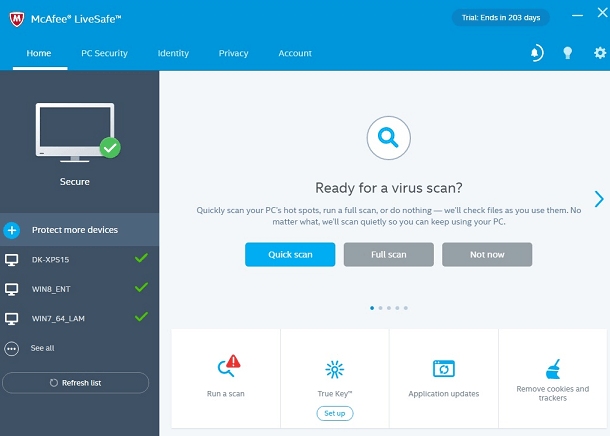
Task: Select the WIN8_ENT device name
Action: point(51,289)
